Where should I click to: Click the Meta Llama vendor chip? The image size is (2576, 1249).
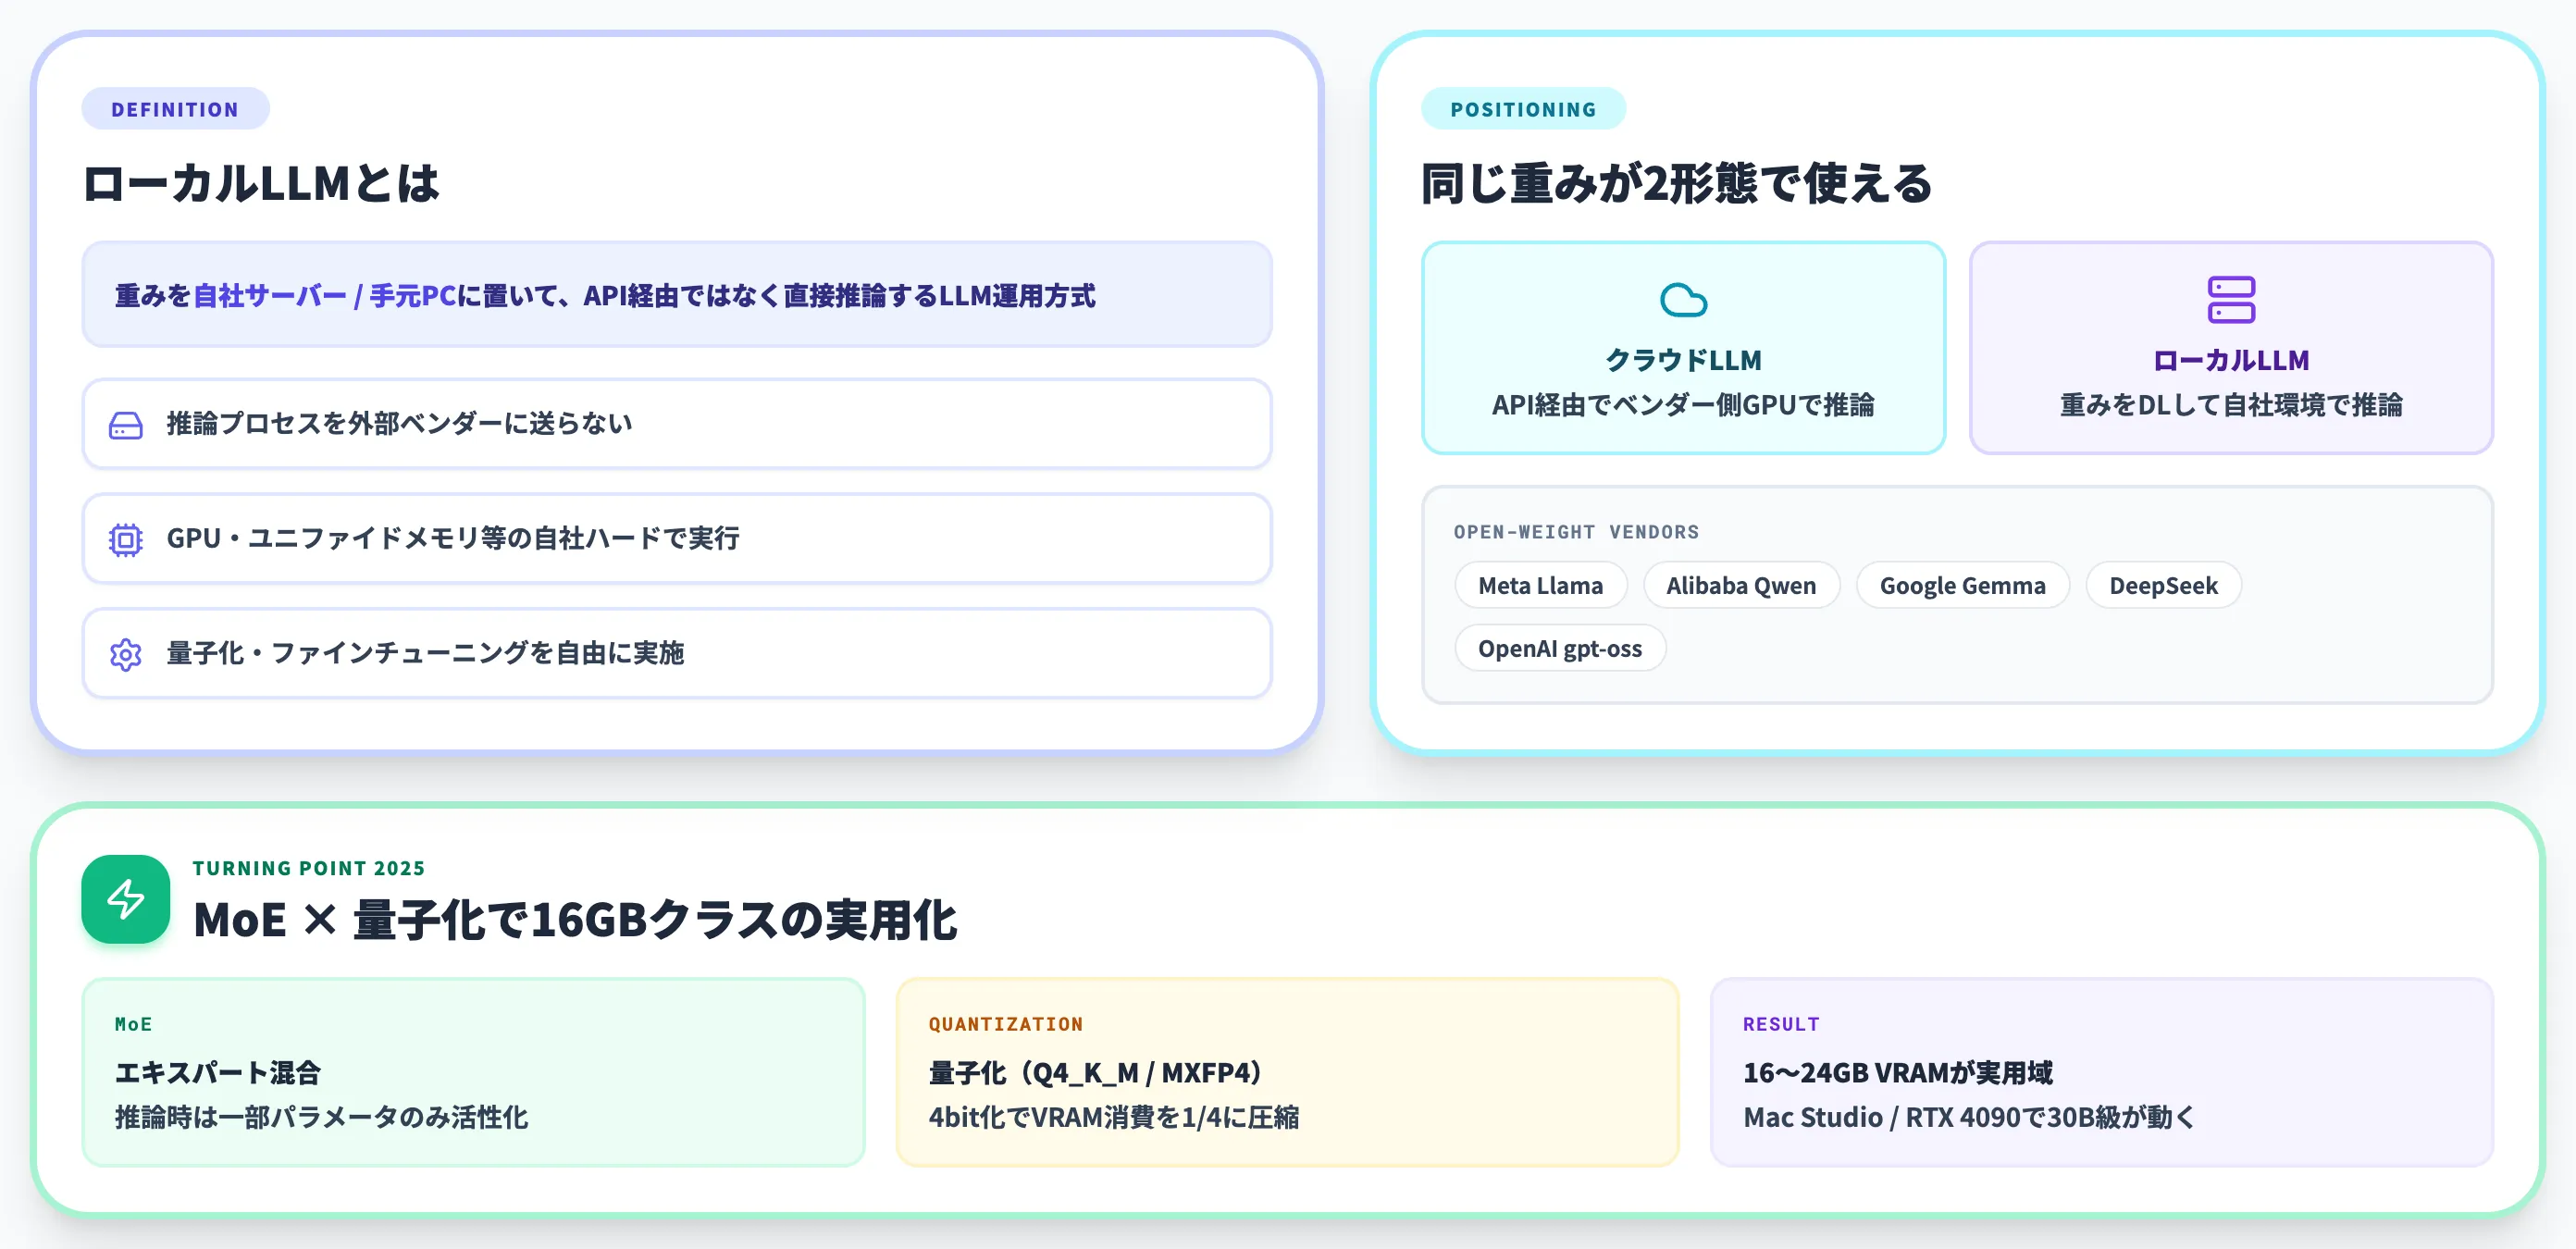pos(1540,585)
